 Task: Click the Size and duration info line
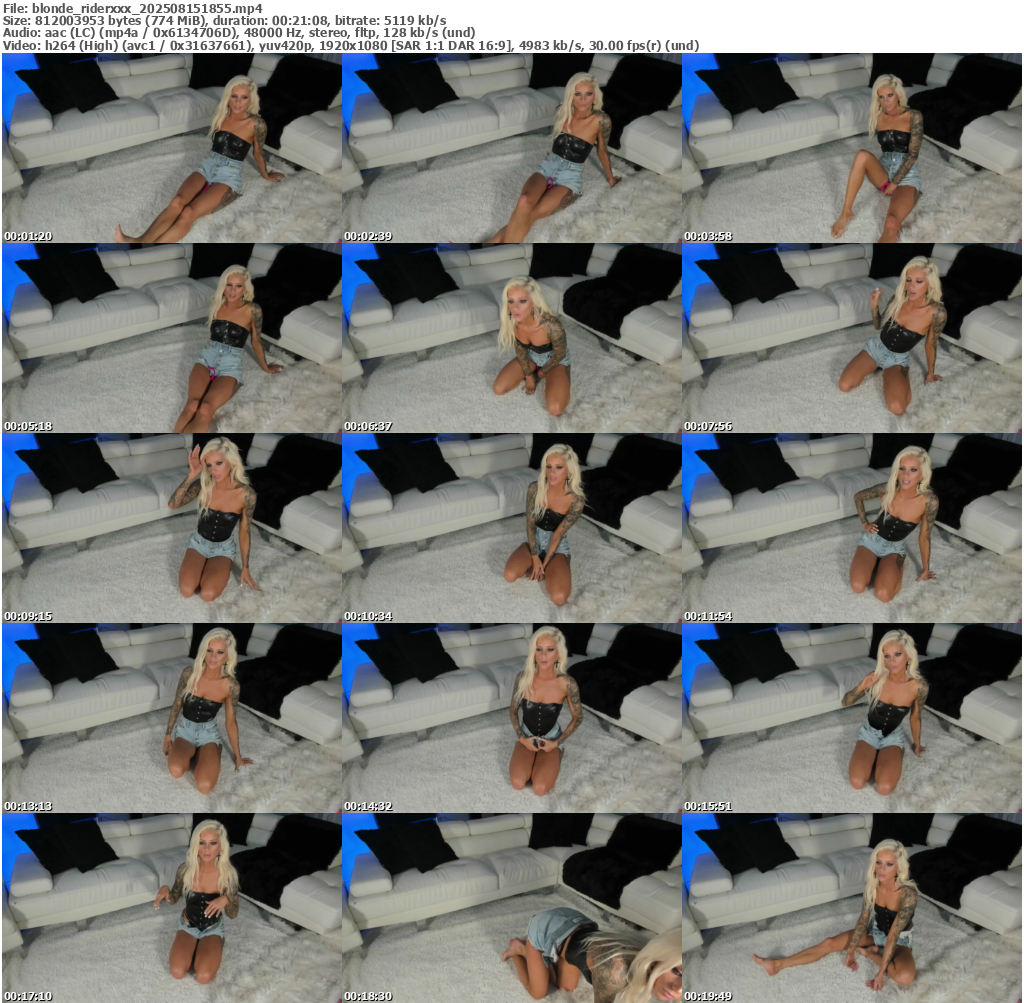pyautogui.click(x=225, y=20)
